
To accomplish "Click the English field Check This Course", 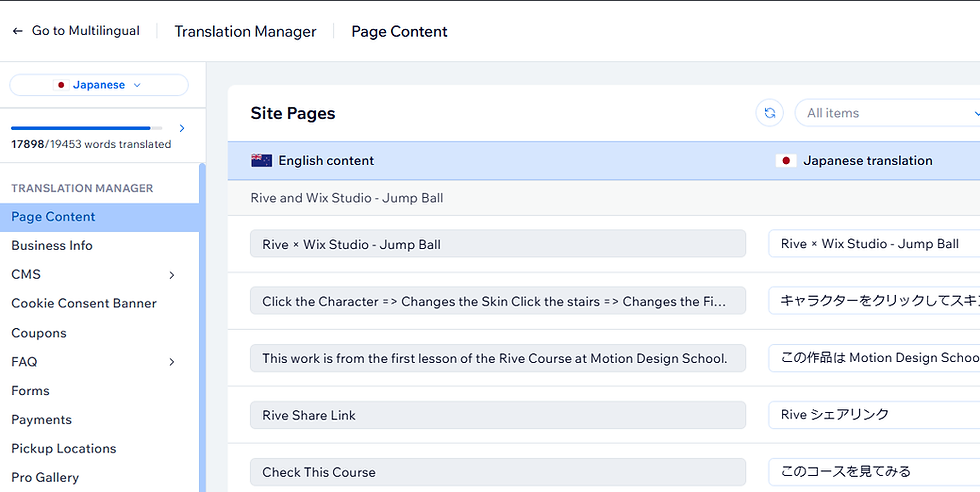I will click(498, 472).
